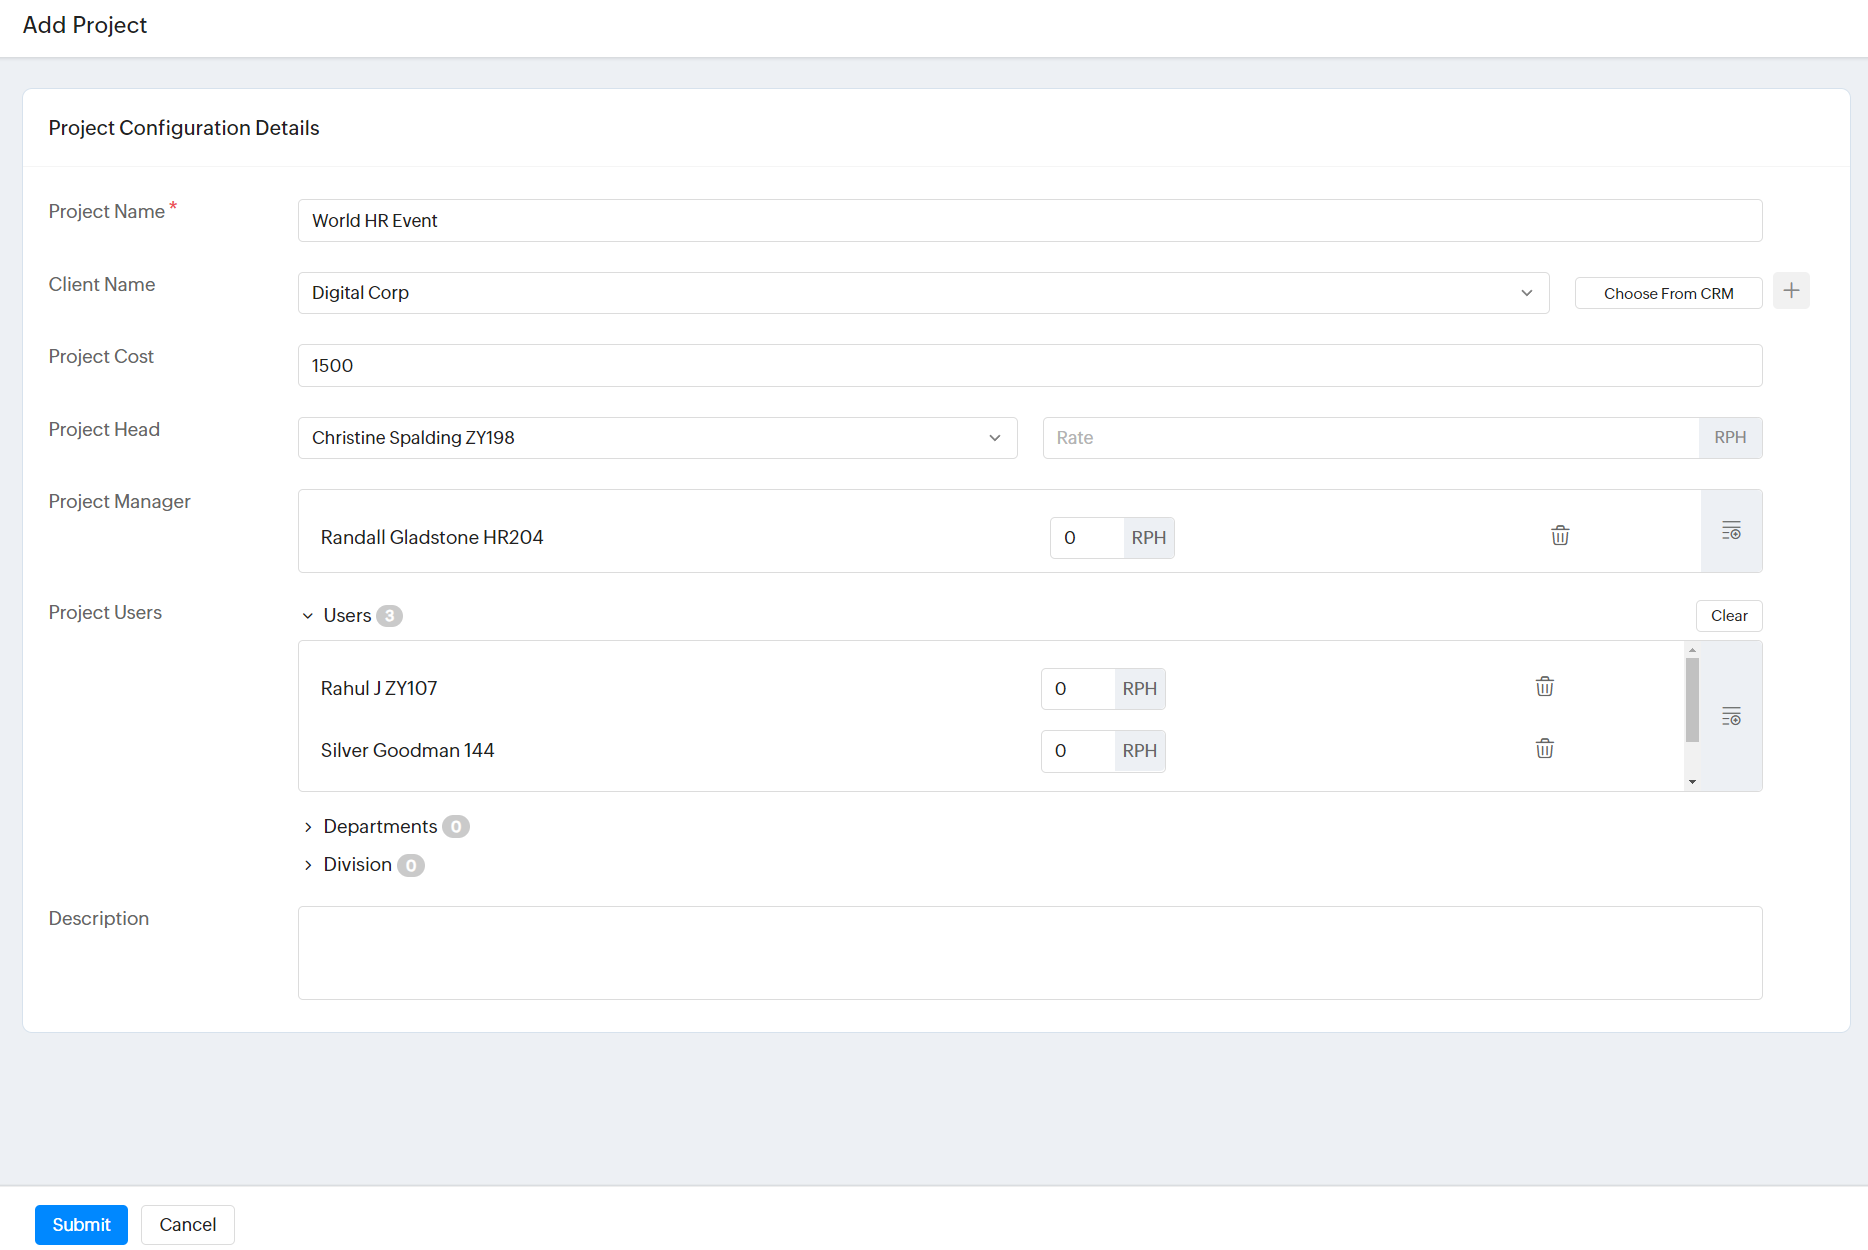Image resolution: width=1868 pixels, height=1250 pixels.
Task: Click the Project Head Rate field
Action: click(x=1370, y=438)
